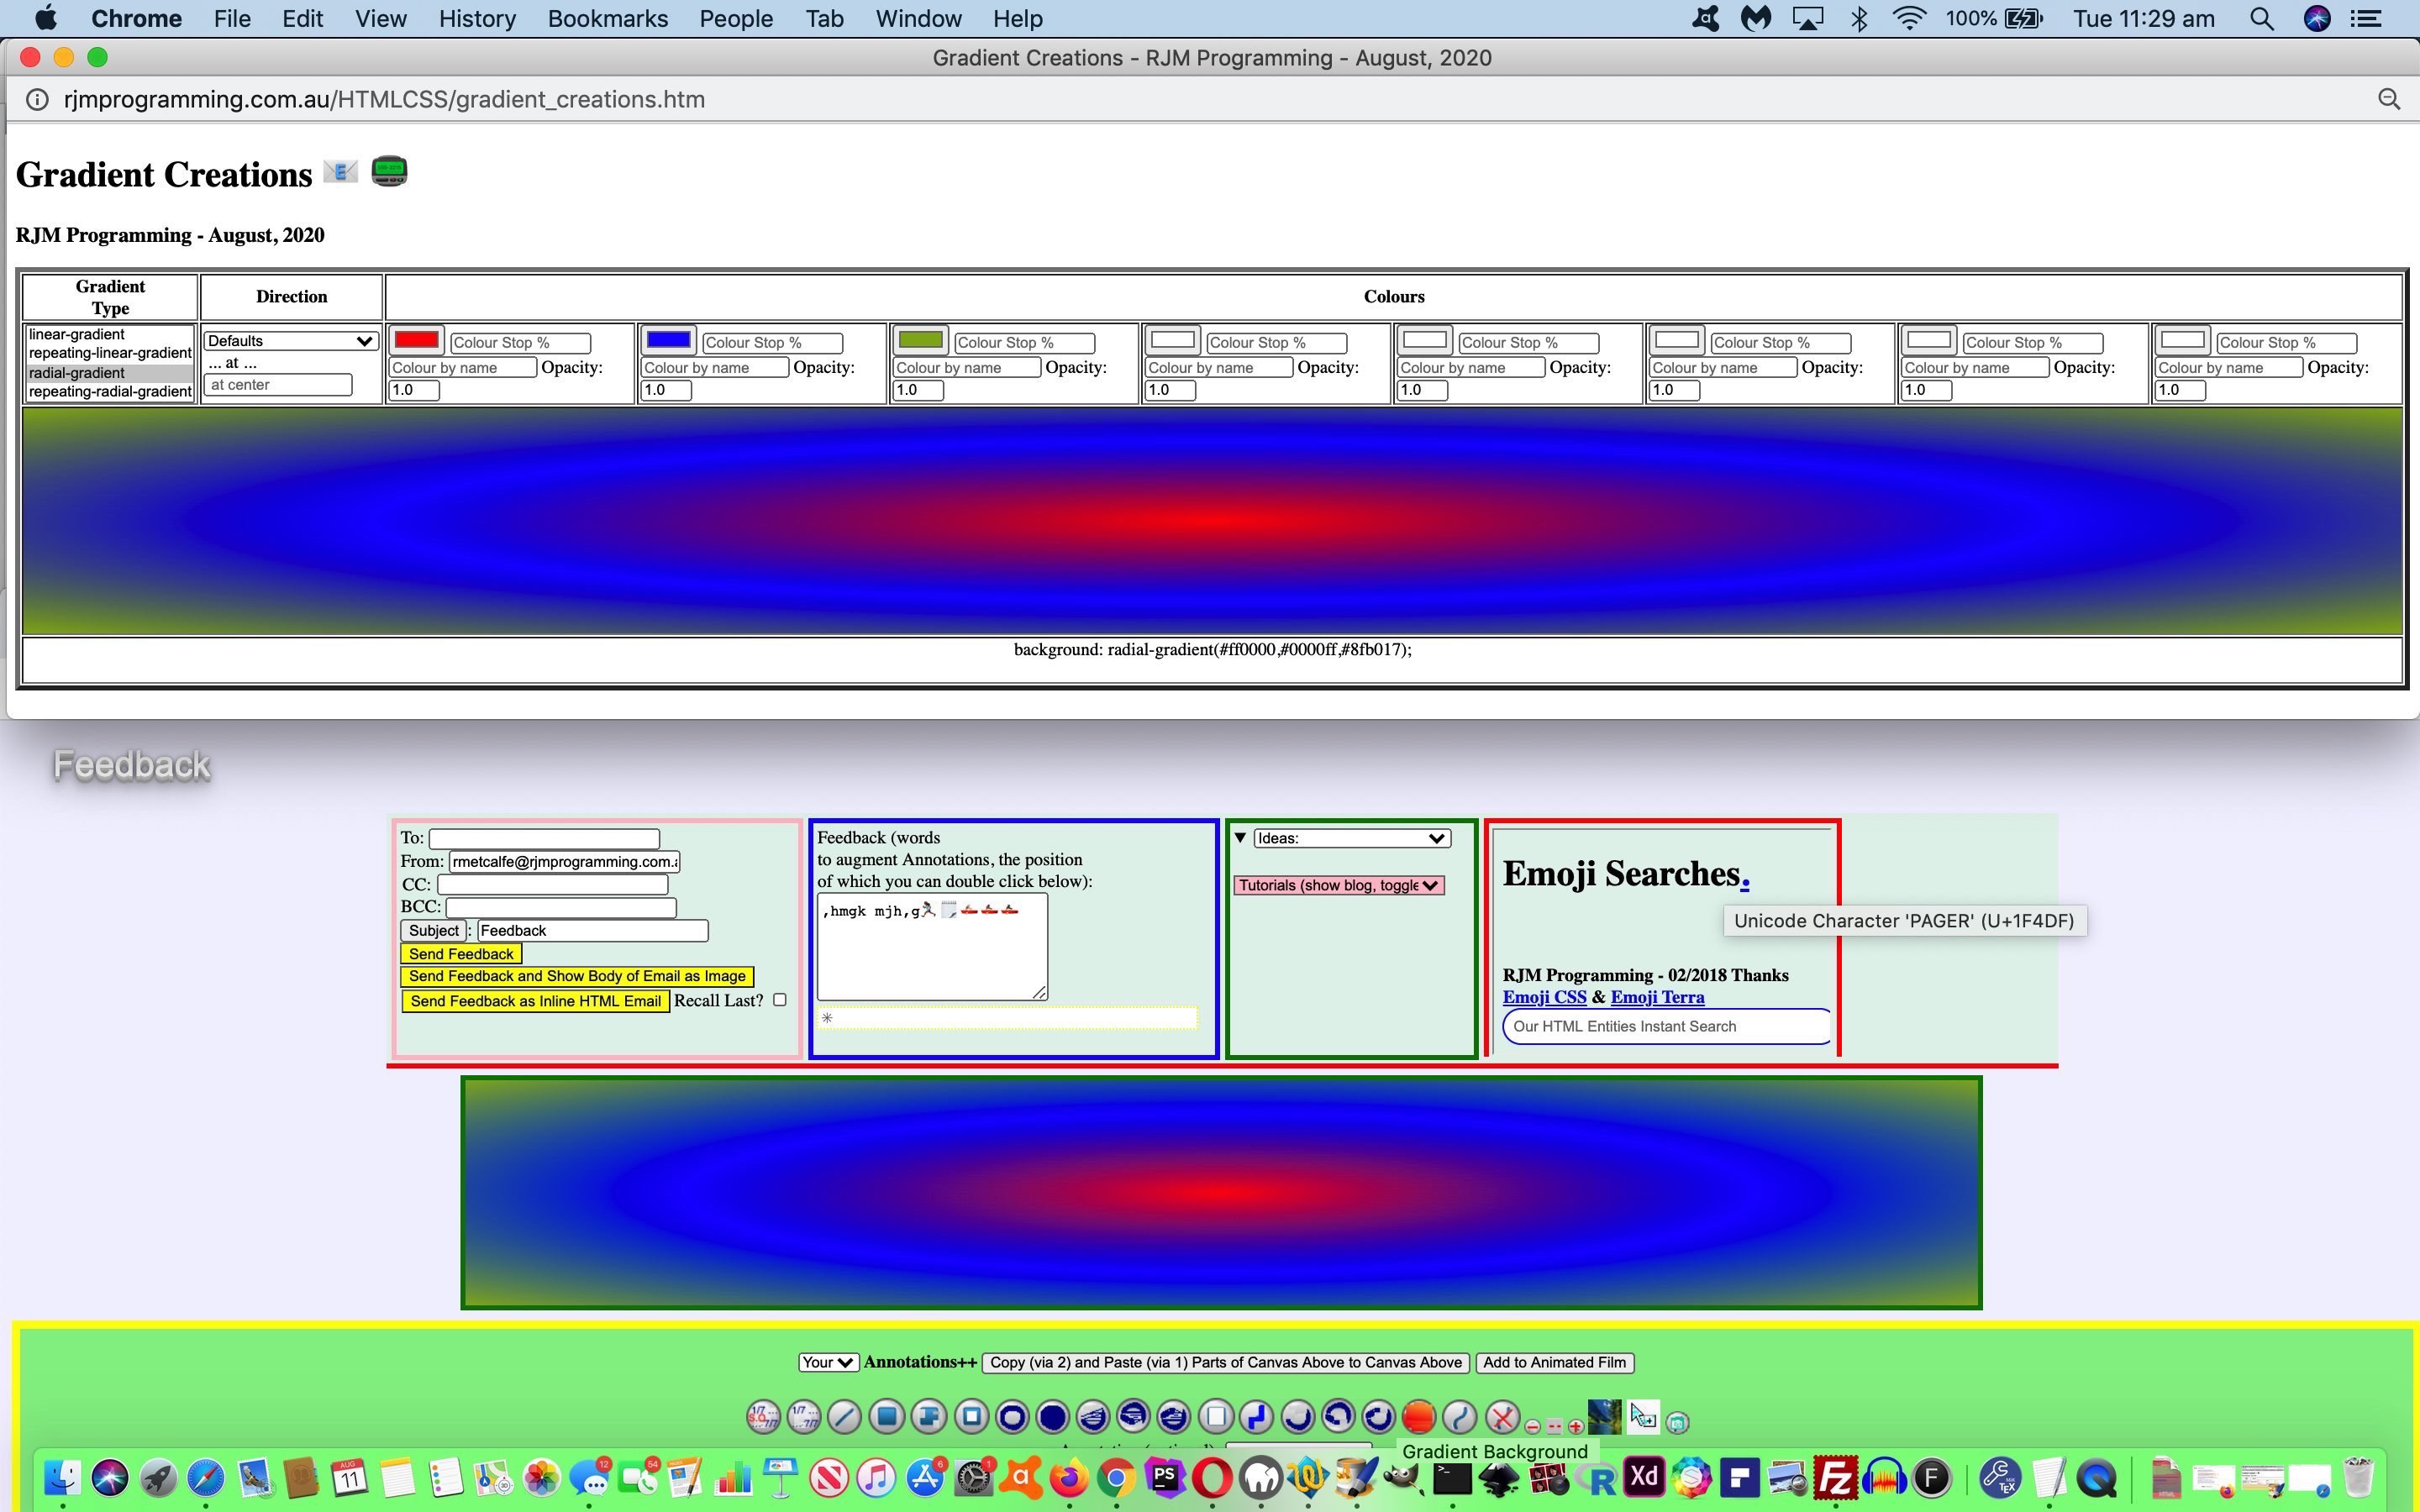Viewport: 2420px width, 1512px height.
Task: Toggle the Recall Last checkbox
Action: click(x=780, y=1000)
